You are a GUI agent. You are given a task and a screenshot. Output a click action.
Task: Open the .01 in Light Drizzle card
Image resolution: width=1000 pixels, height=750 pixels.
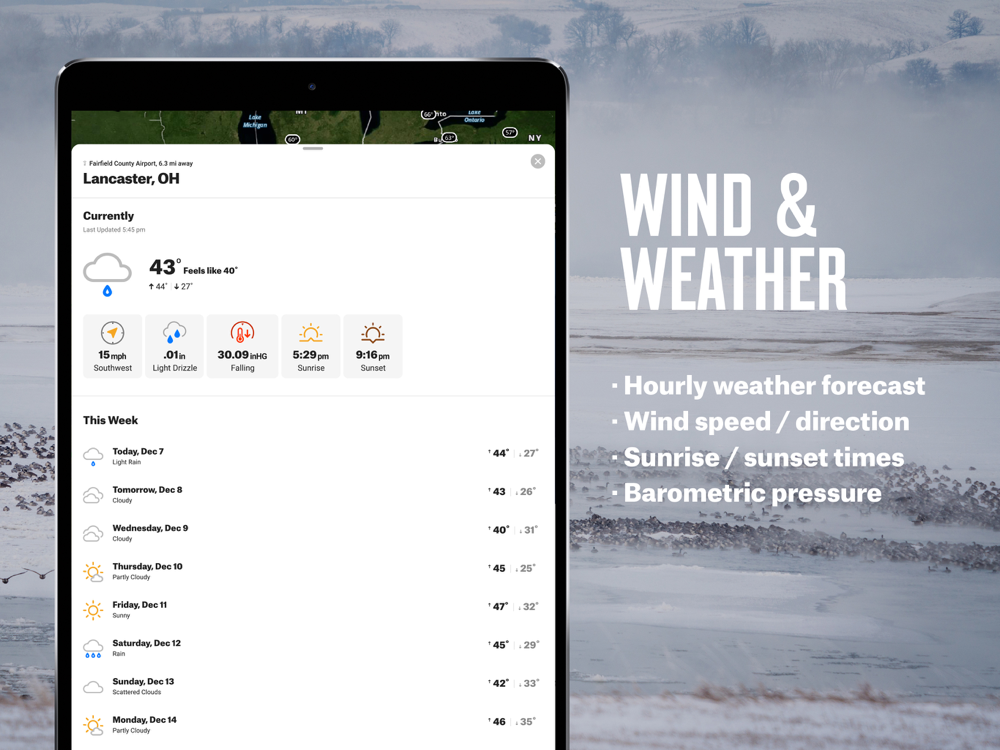(x=174, y=346)
